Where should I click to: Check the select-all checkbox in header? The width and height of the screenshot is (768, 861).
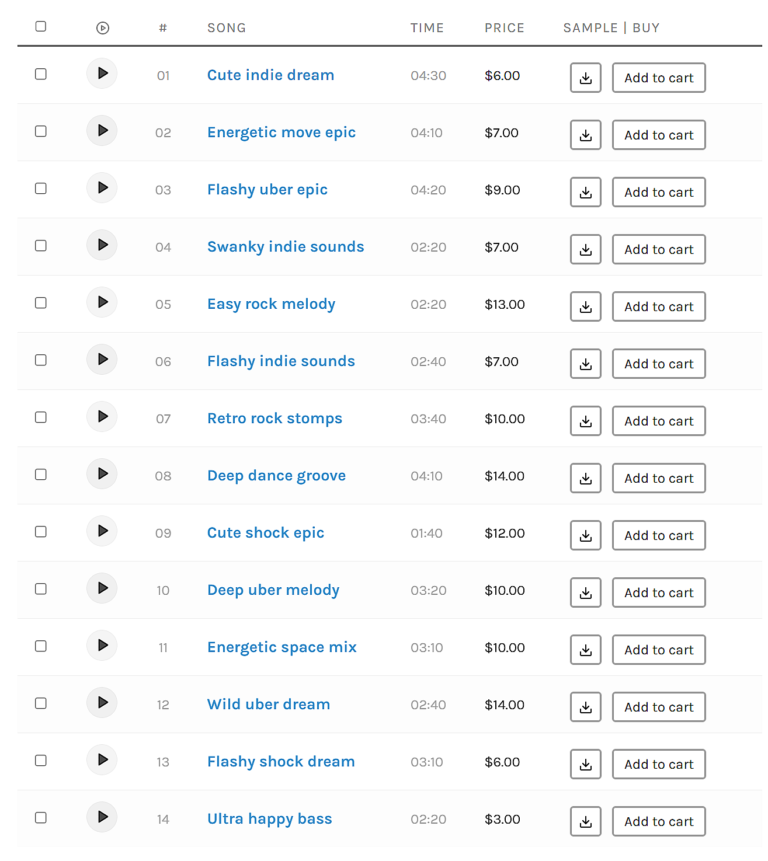[41, 27]
